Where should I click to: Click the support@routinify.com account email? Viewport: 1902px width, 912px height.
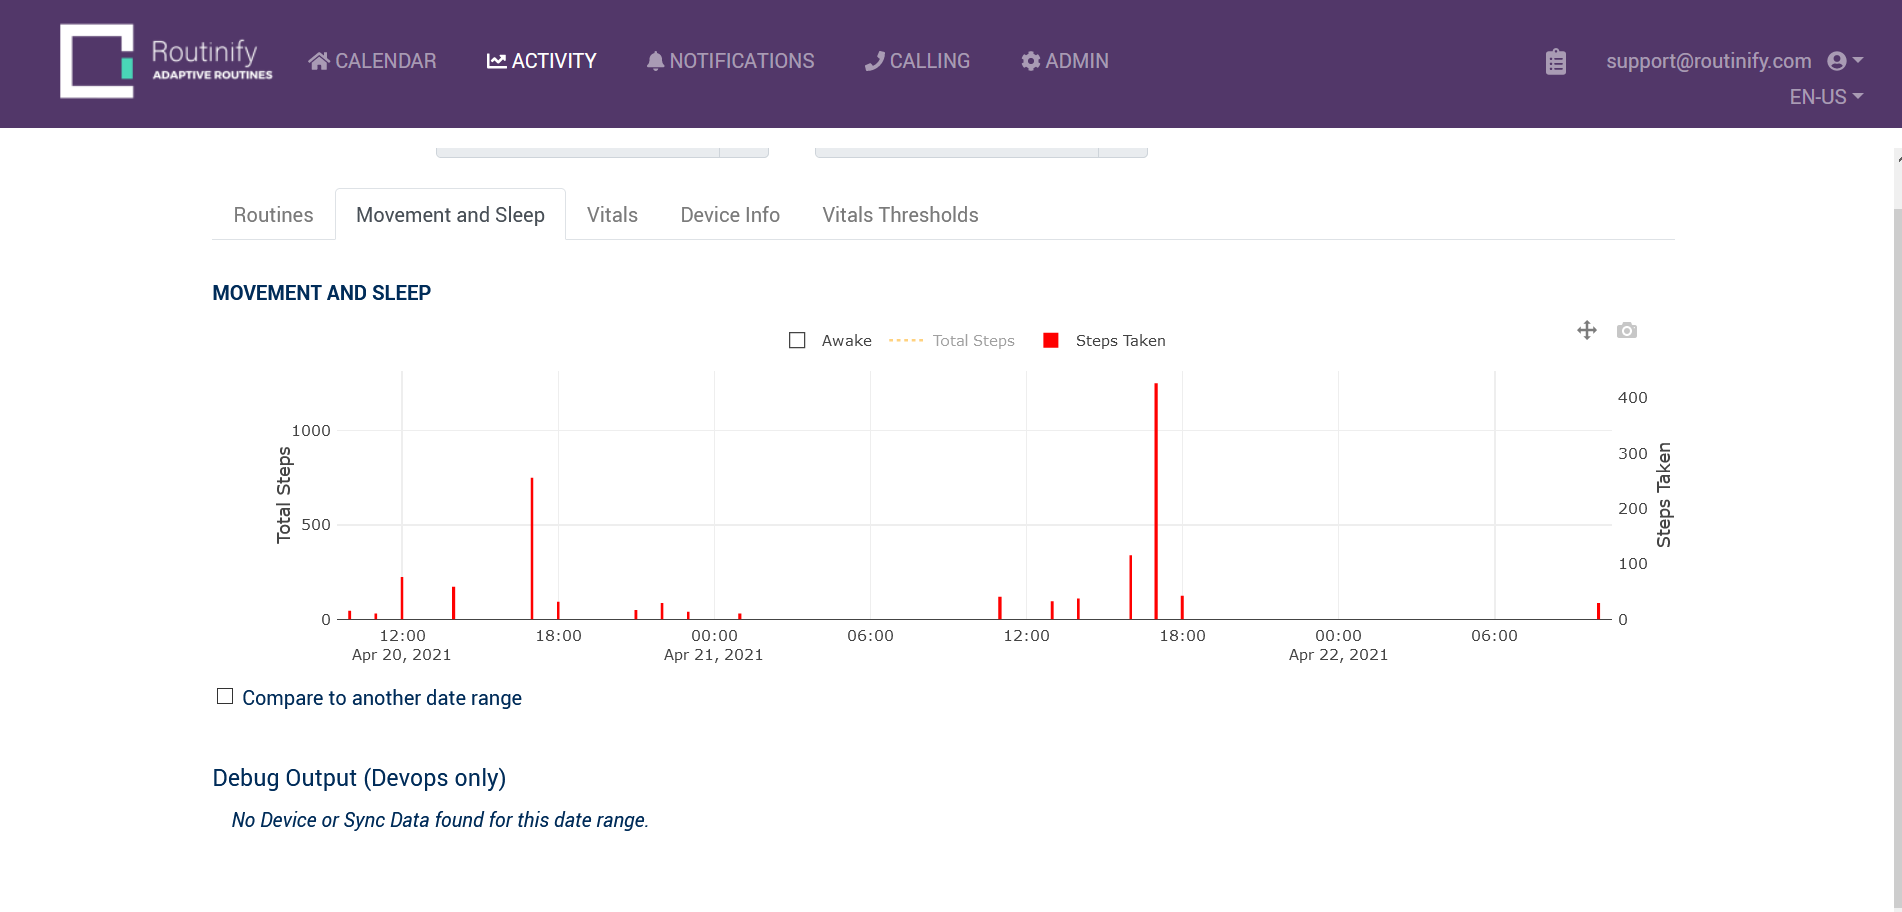tap(1708, 61)
